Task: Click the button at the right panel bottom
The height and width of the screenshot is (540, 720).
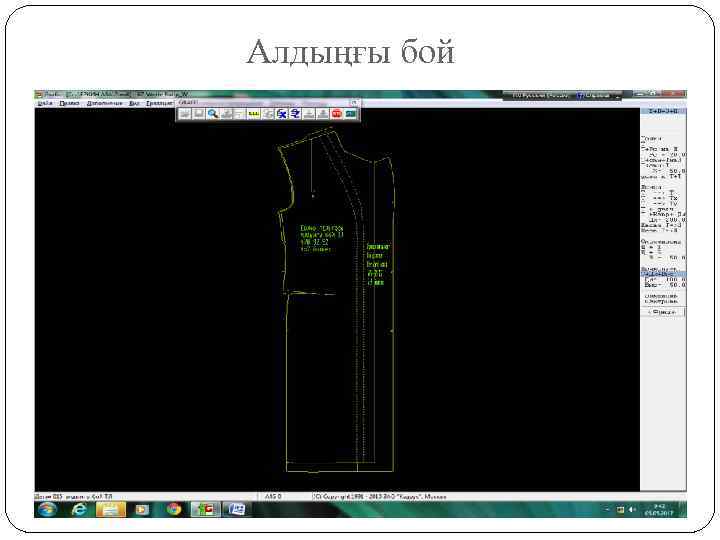Action: click(x=663, y=312)
